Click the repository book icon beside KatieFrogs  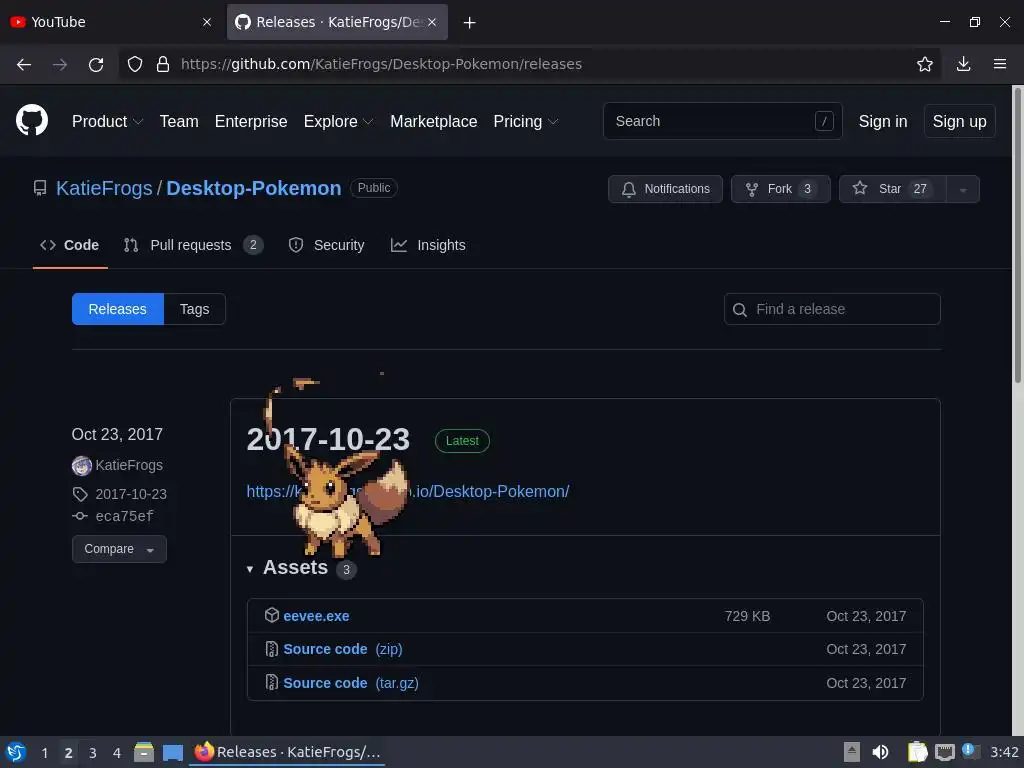[40, 189]
